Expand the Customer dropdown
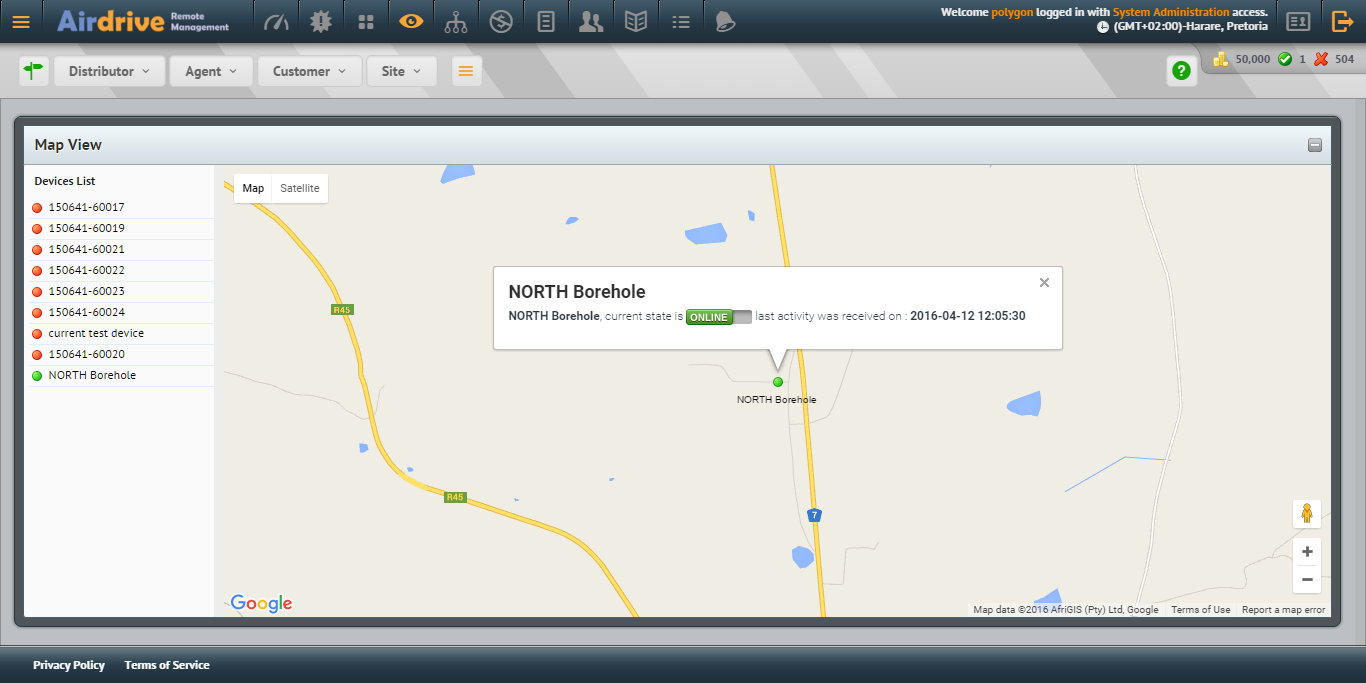The width and height of the screenshot is (1366, 683). coord(310,71)
